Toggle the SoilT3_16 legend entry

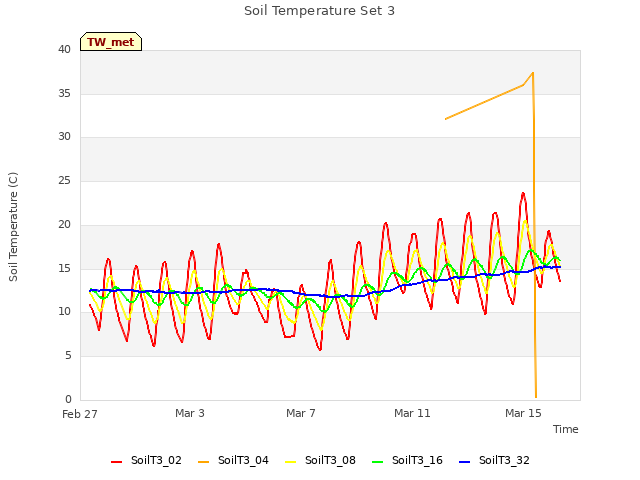coord(407,460)
